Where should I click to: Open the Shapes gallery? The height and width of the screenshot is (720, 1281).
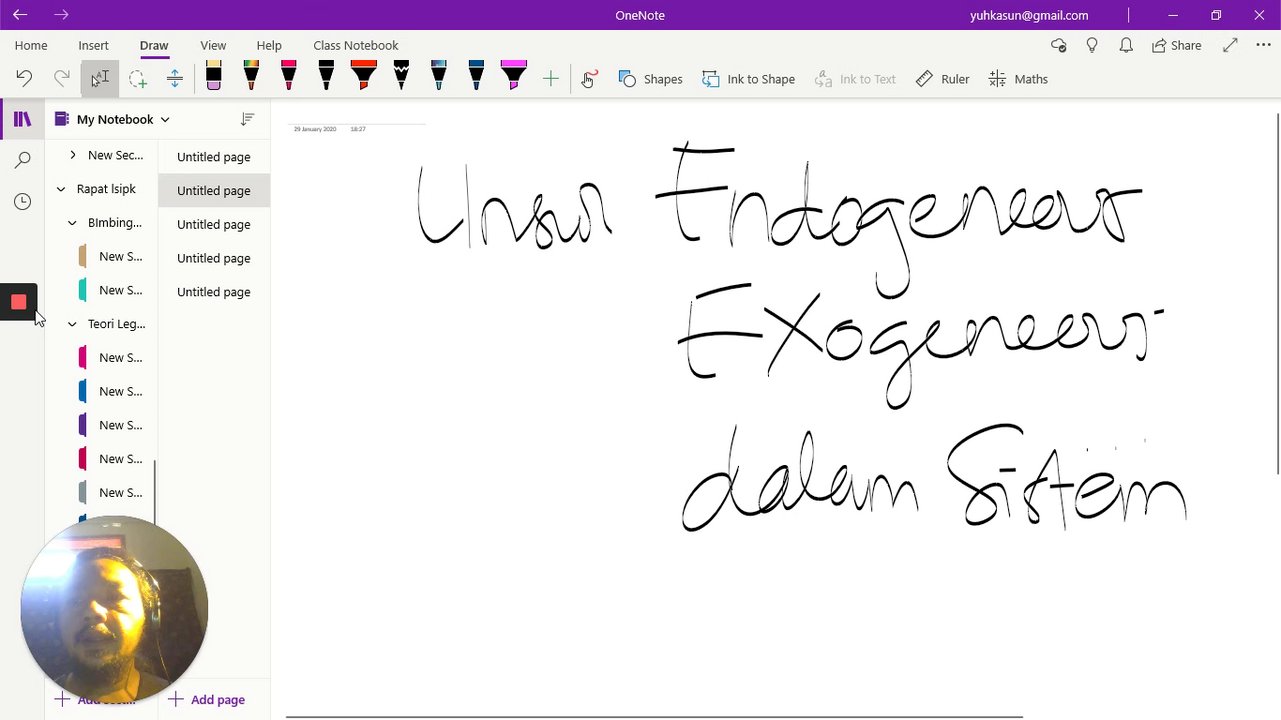[x=651, y=79]
